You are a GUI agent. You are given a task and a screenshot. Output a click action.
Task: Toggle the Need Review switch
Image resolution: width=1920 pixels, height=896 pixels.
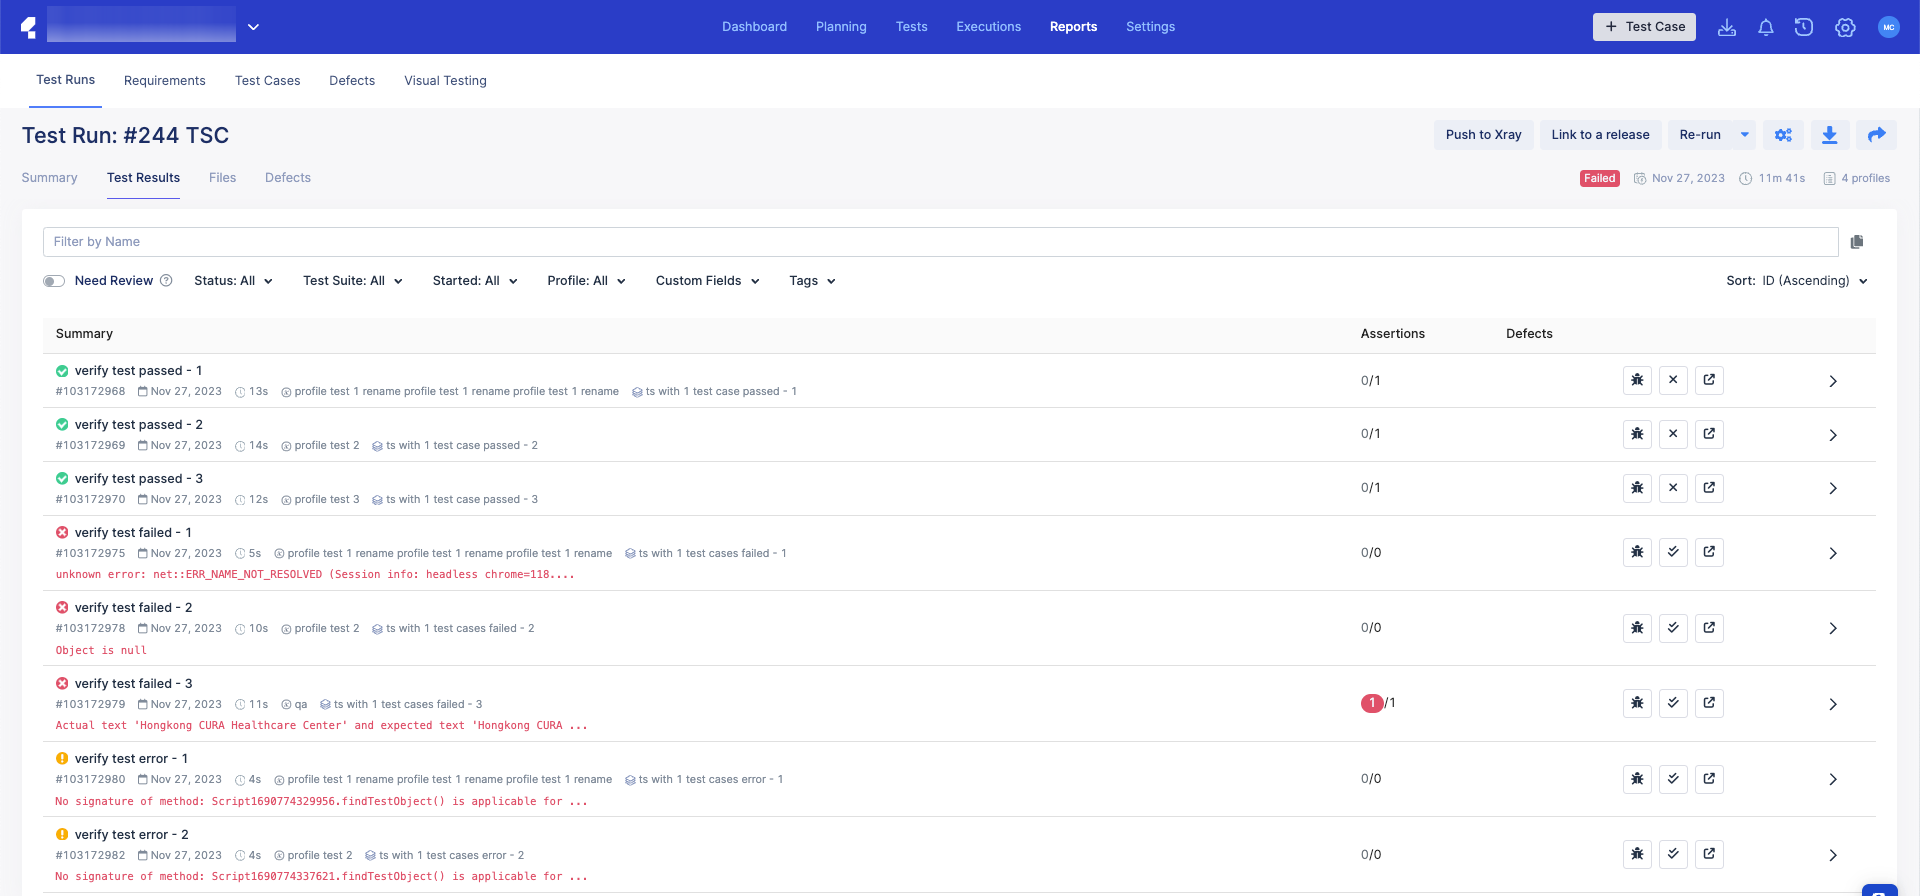point(54,281)
